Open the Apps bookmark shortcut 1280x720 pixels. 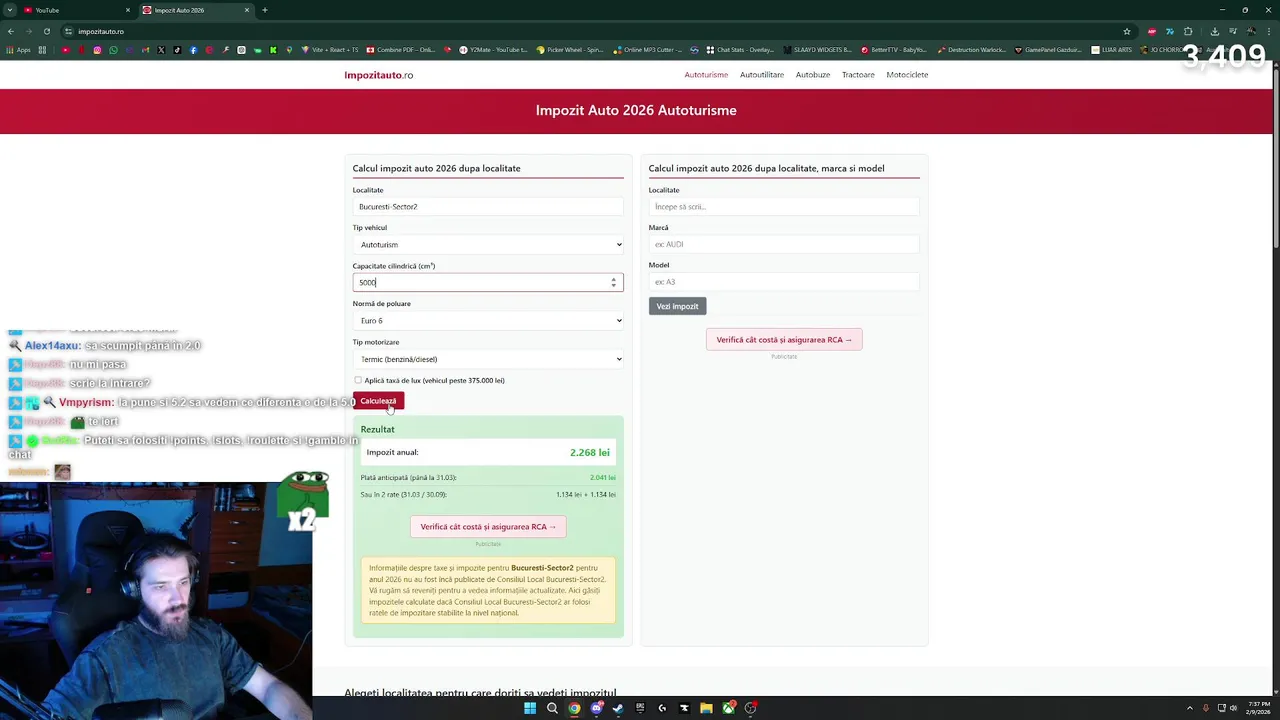pos(19,50)
